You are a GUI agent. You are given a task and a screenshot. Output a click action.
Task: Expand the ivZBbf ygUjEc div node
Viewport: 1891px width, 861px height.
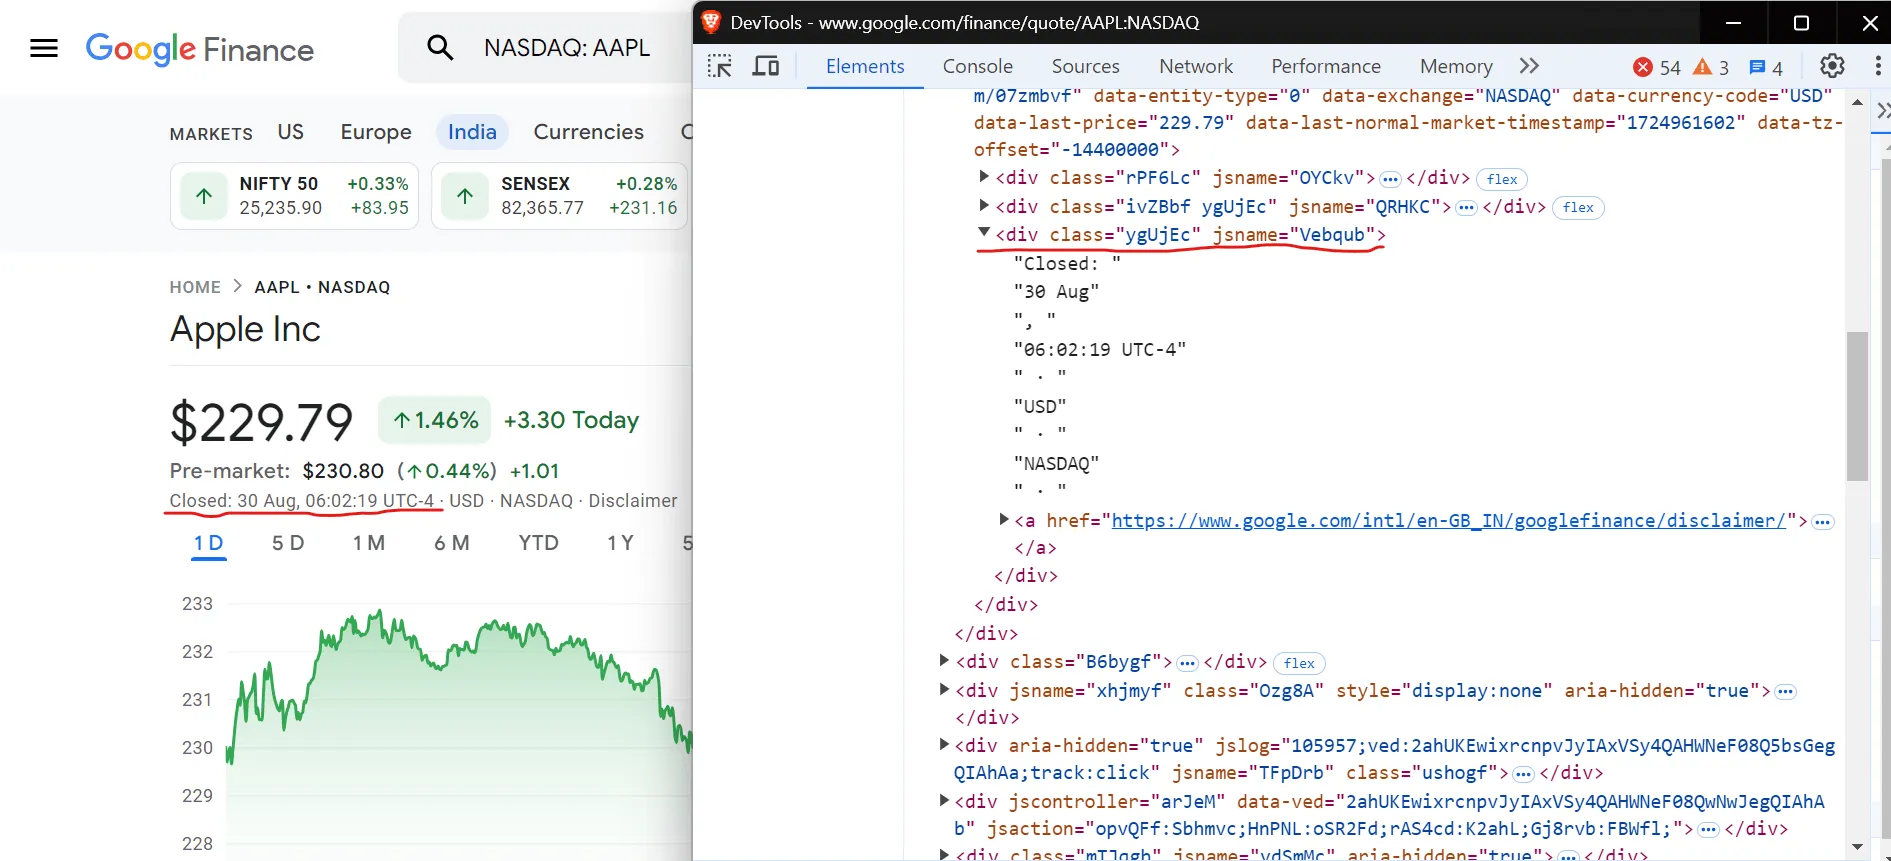pos(984,205)
